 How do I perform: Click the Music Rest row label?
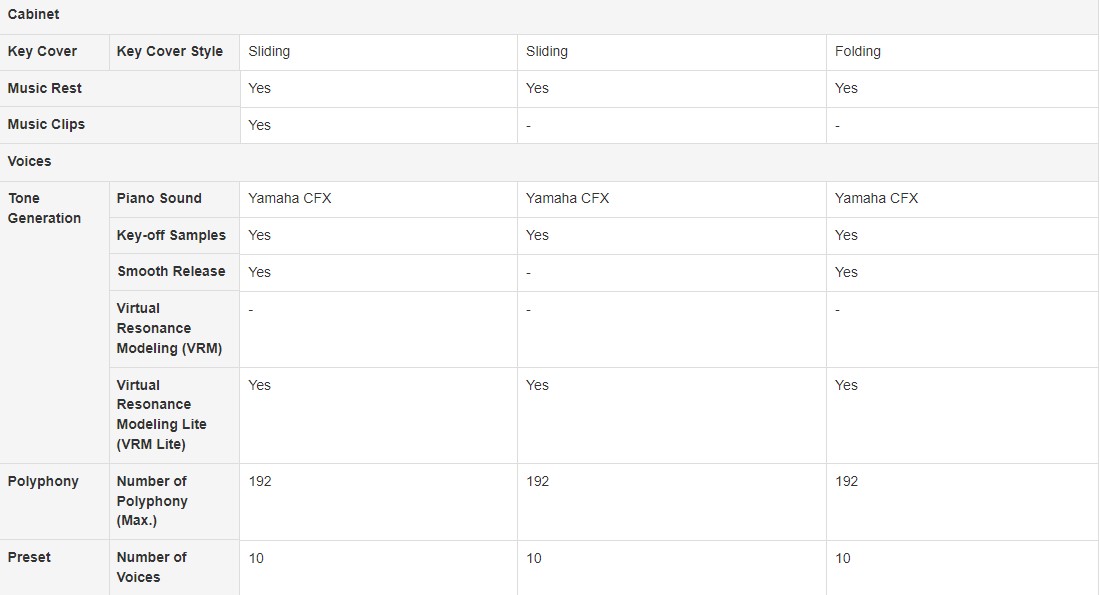pyautogui.click(x=45, y=88)
